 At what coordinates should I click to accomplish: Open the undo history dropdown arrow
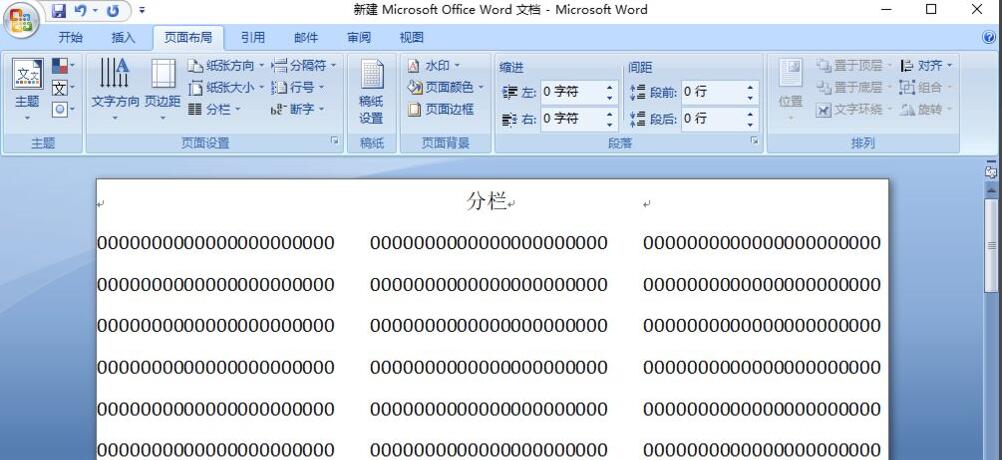coord(95,10)
